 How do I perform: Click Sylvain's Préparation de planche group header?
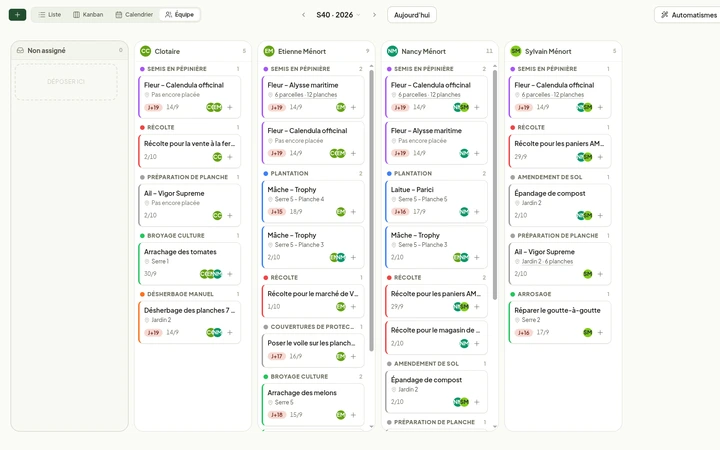click(x=560, y=236)
